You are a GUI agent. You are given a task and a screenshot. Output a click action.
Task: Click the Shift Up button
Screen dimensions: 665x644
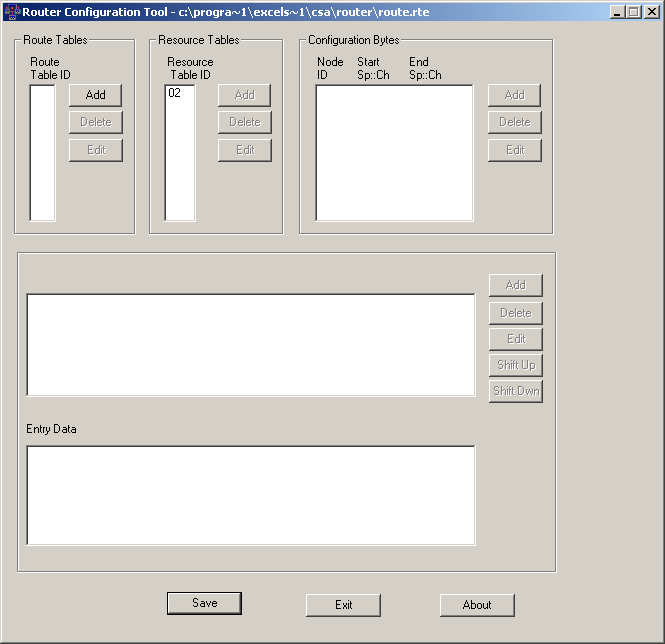click(x=515, y=365)
